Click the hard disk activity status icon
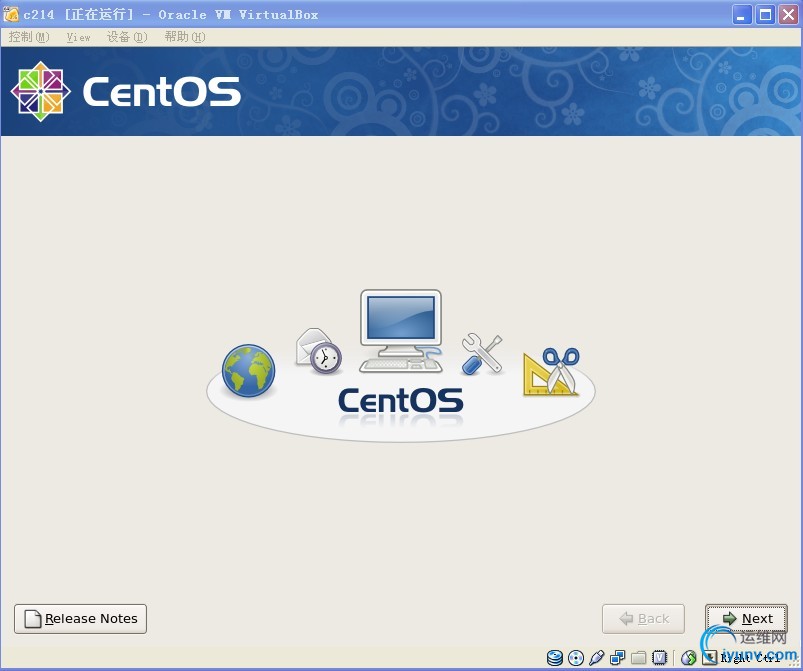 pos(555,658)
